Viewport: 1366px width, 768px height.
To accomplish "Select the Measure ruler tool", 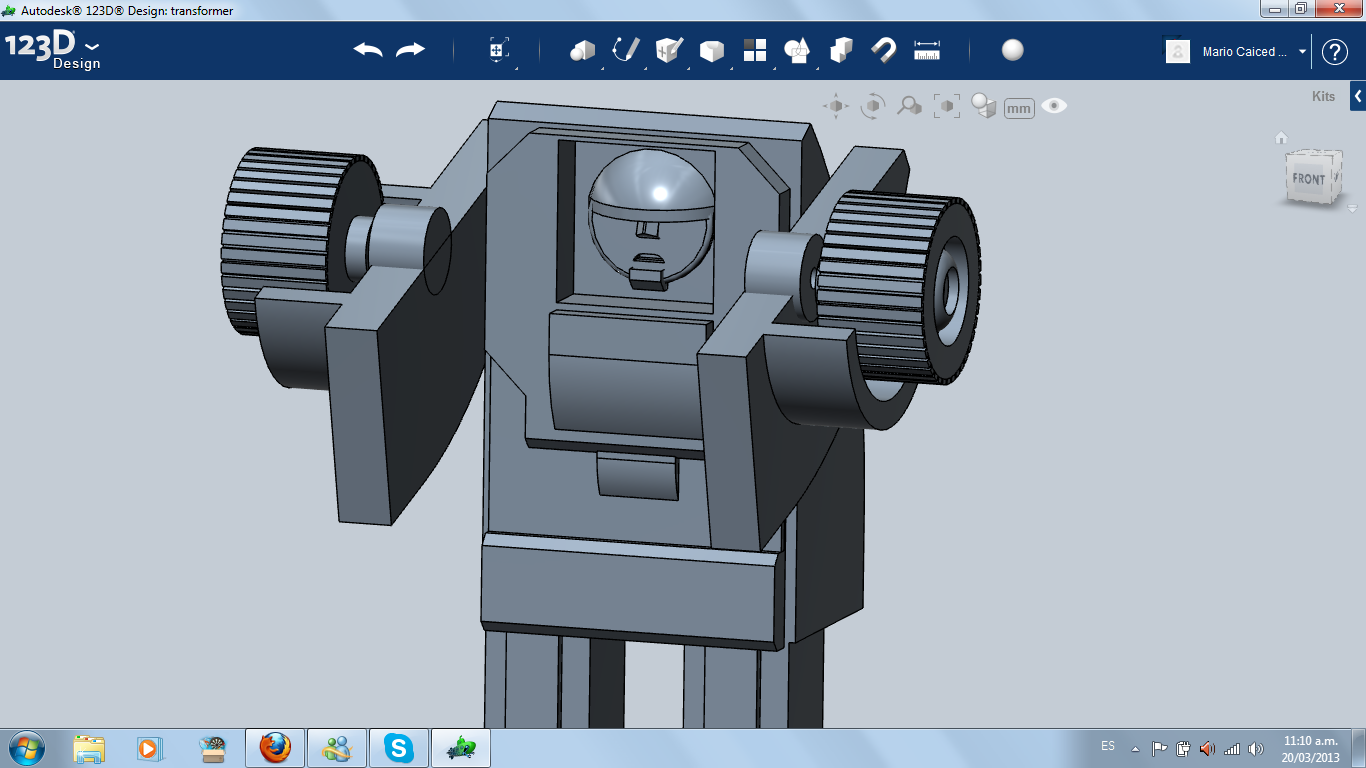I will point(927,50).
